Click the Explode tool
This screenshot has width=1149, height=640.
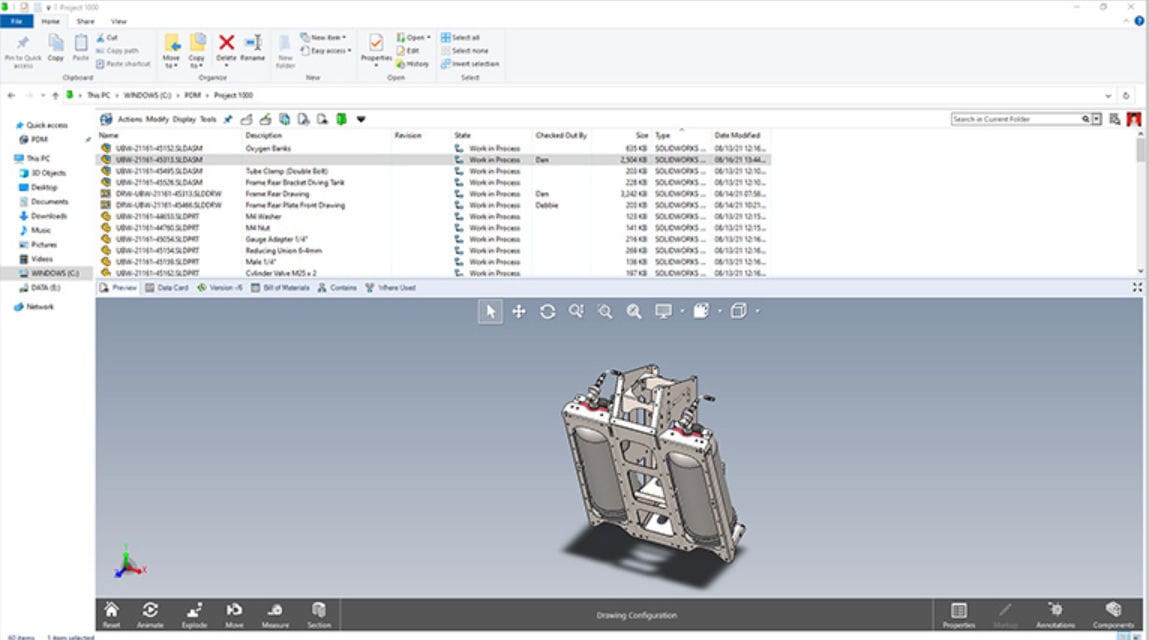(x=194, y=614)
